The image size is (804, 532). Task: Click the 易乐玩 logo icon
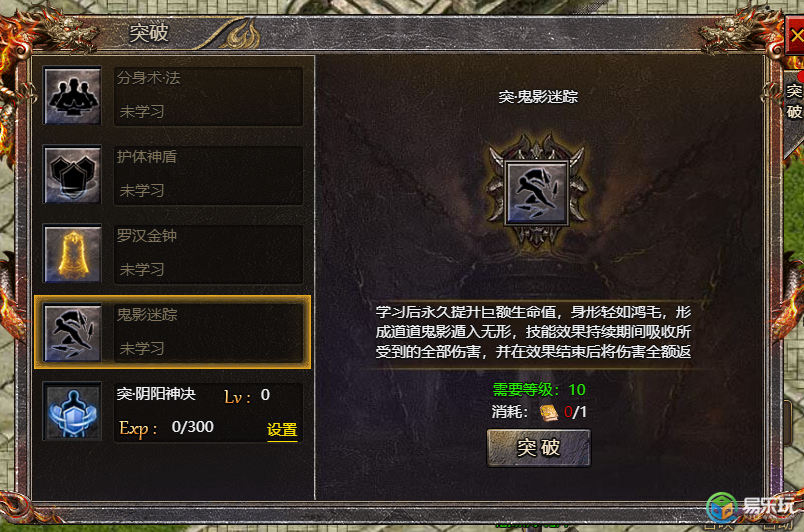tap(722, 508)
